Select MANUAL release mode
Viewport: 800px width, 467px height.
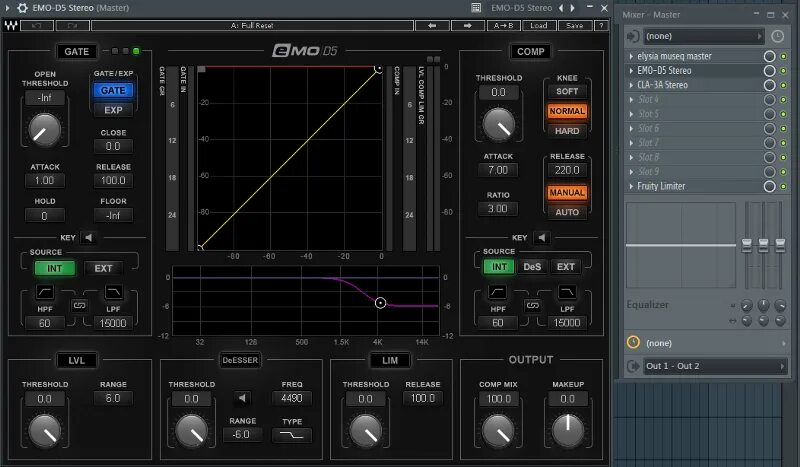pyautogui.click(x=567, y=192)
